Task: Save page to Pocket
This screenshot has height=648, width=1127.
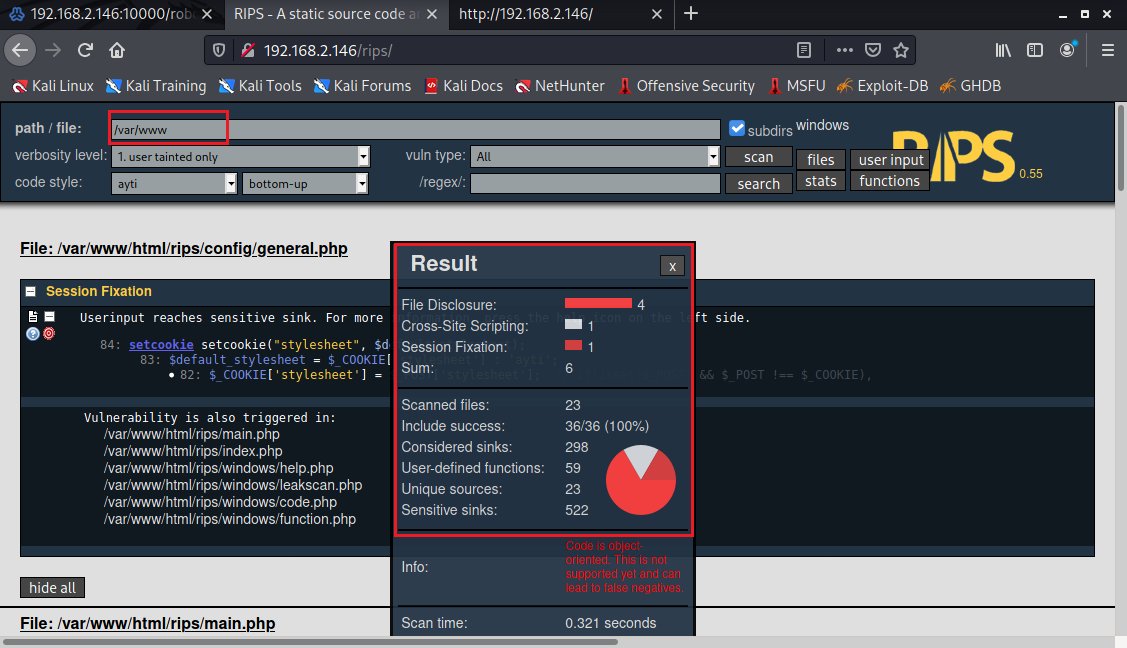Action: (x=873, y=50)
